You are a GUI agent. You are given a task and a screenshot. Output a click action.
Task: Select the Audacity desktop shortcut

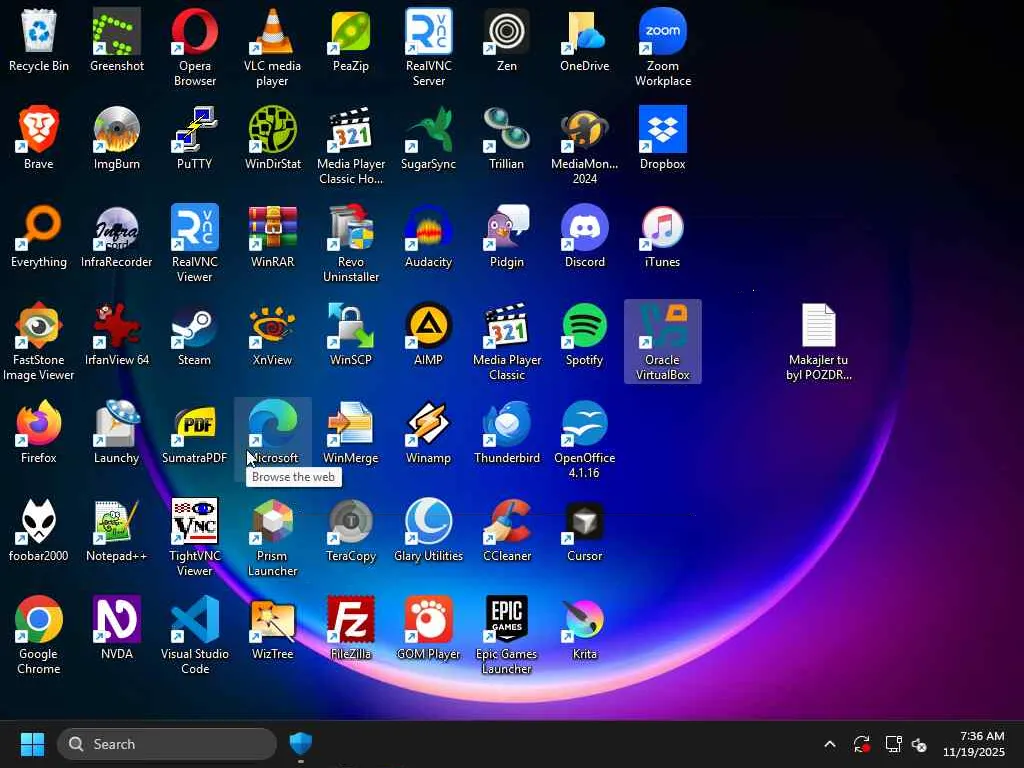coord(428,230)
